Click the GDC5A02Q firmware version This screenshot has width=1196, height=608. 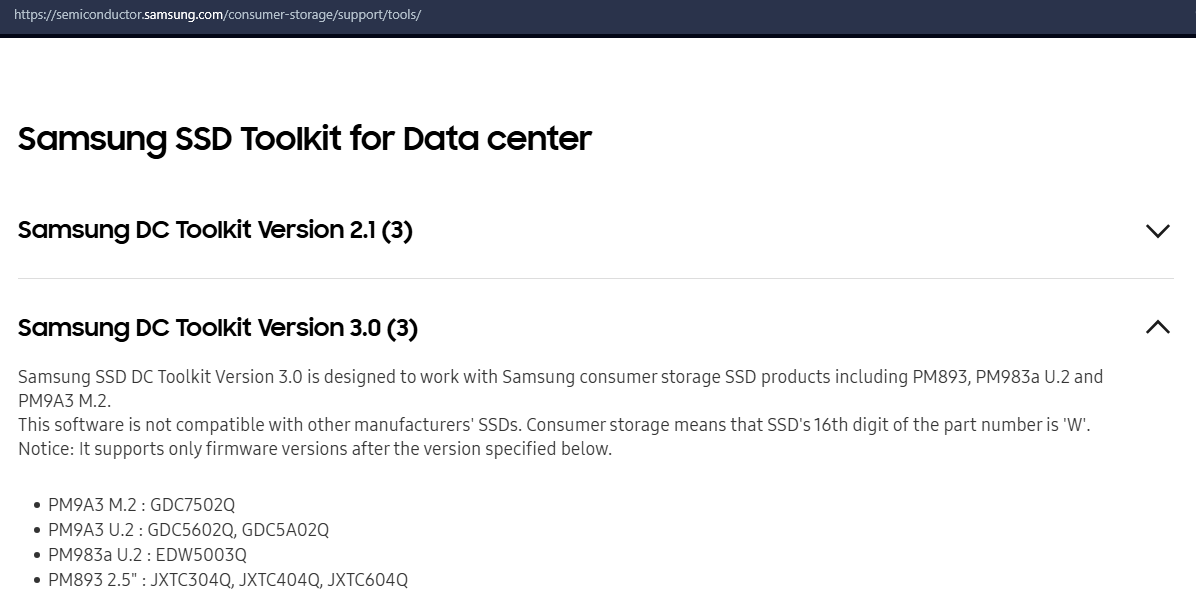[285, 530]
